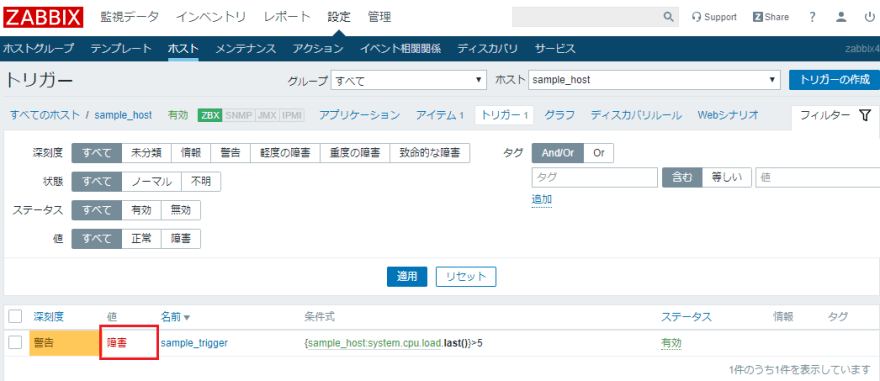Switch to Webシナリオ tab
Viewport: 880px width, 381px height.
[x=728, y=115]
